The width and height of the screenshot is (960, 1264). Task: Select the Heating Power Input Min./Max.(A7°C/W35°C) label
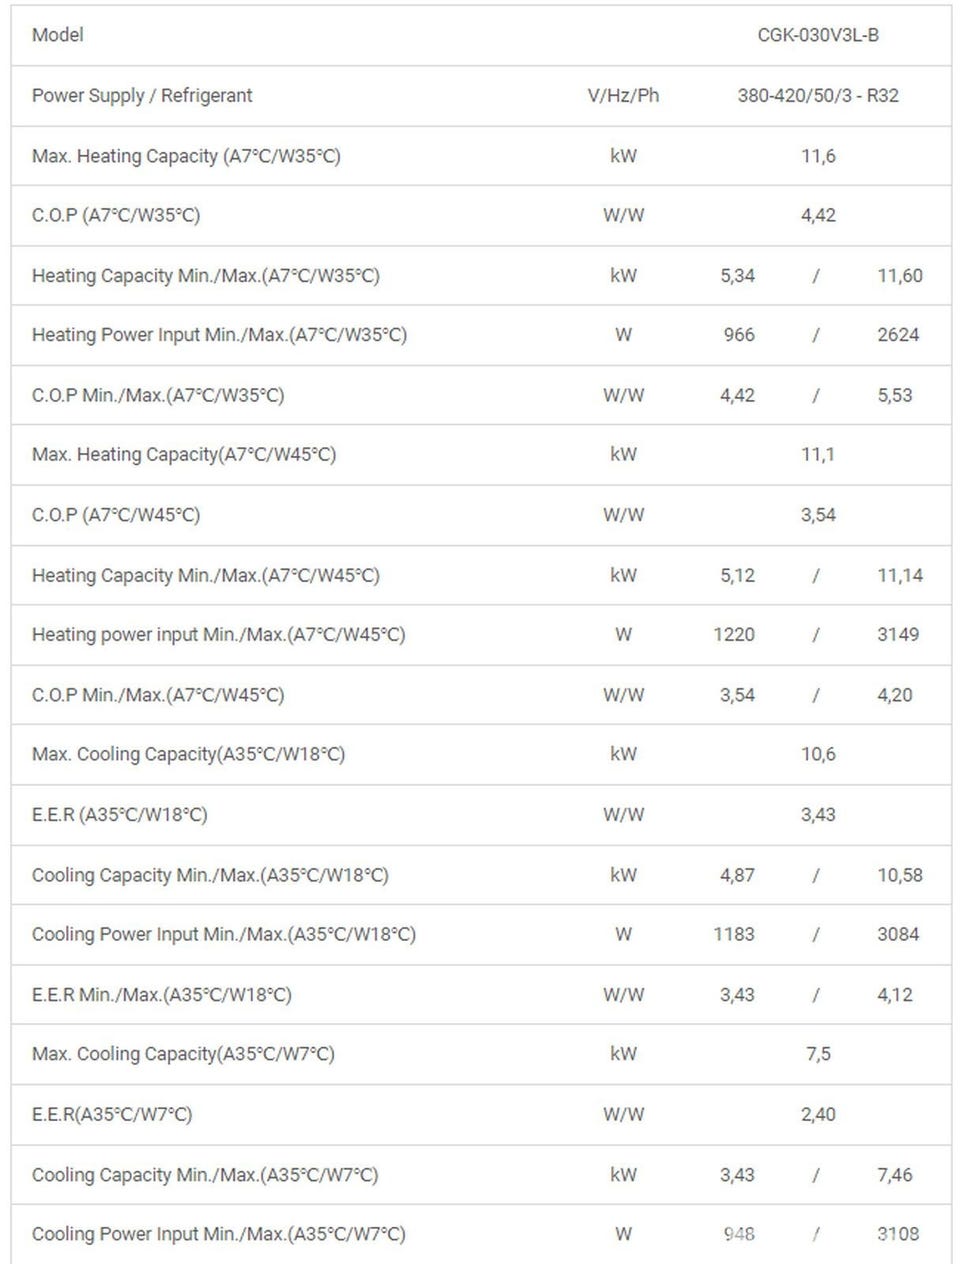click(219, 334)
